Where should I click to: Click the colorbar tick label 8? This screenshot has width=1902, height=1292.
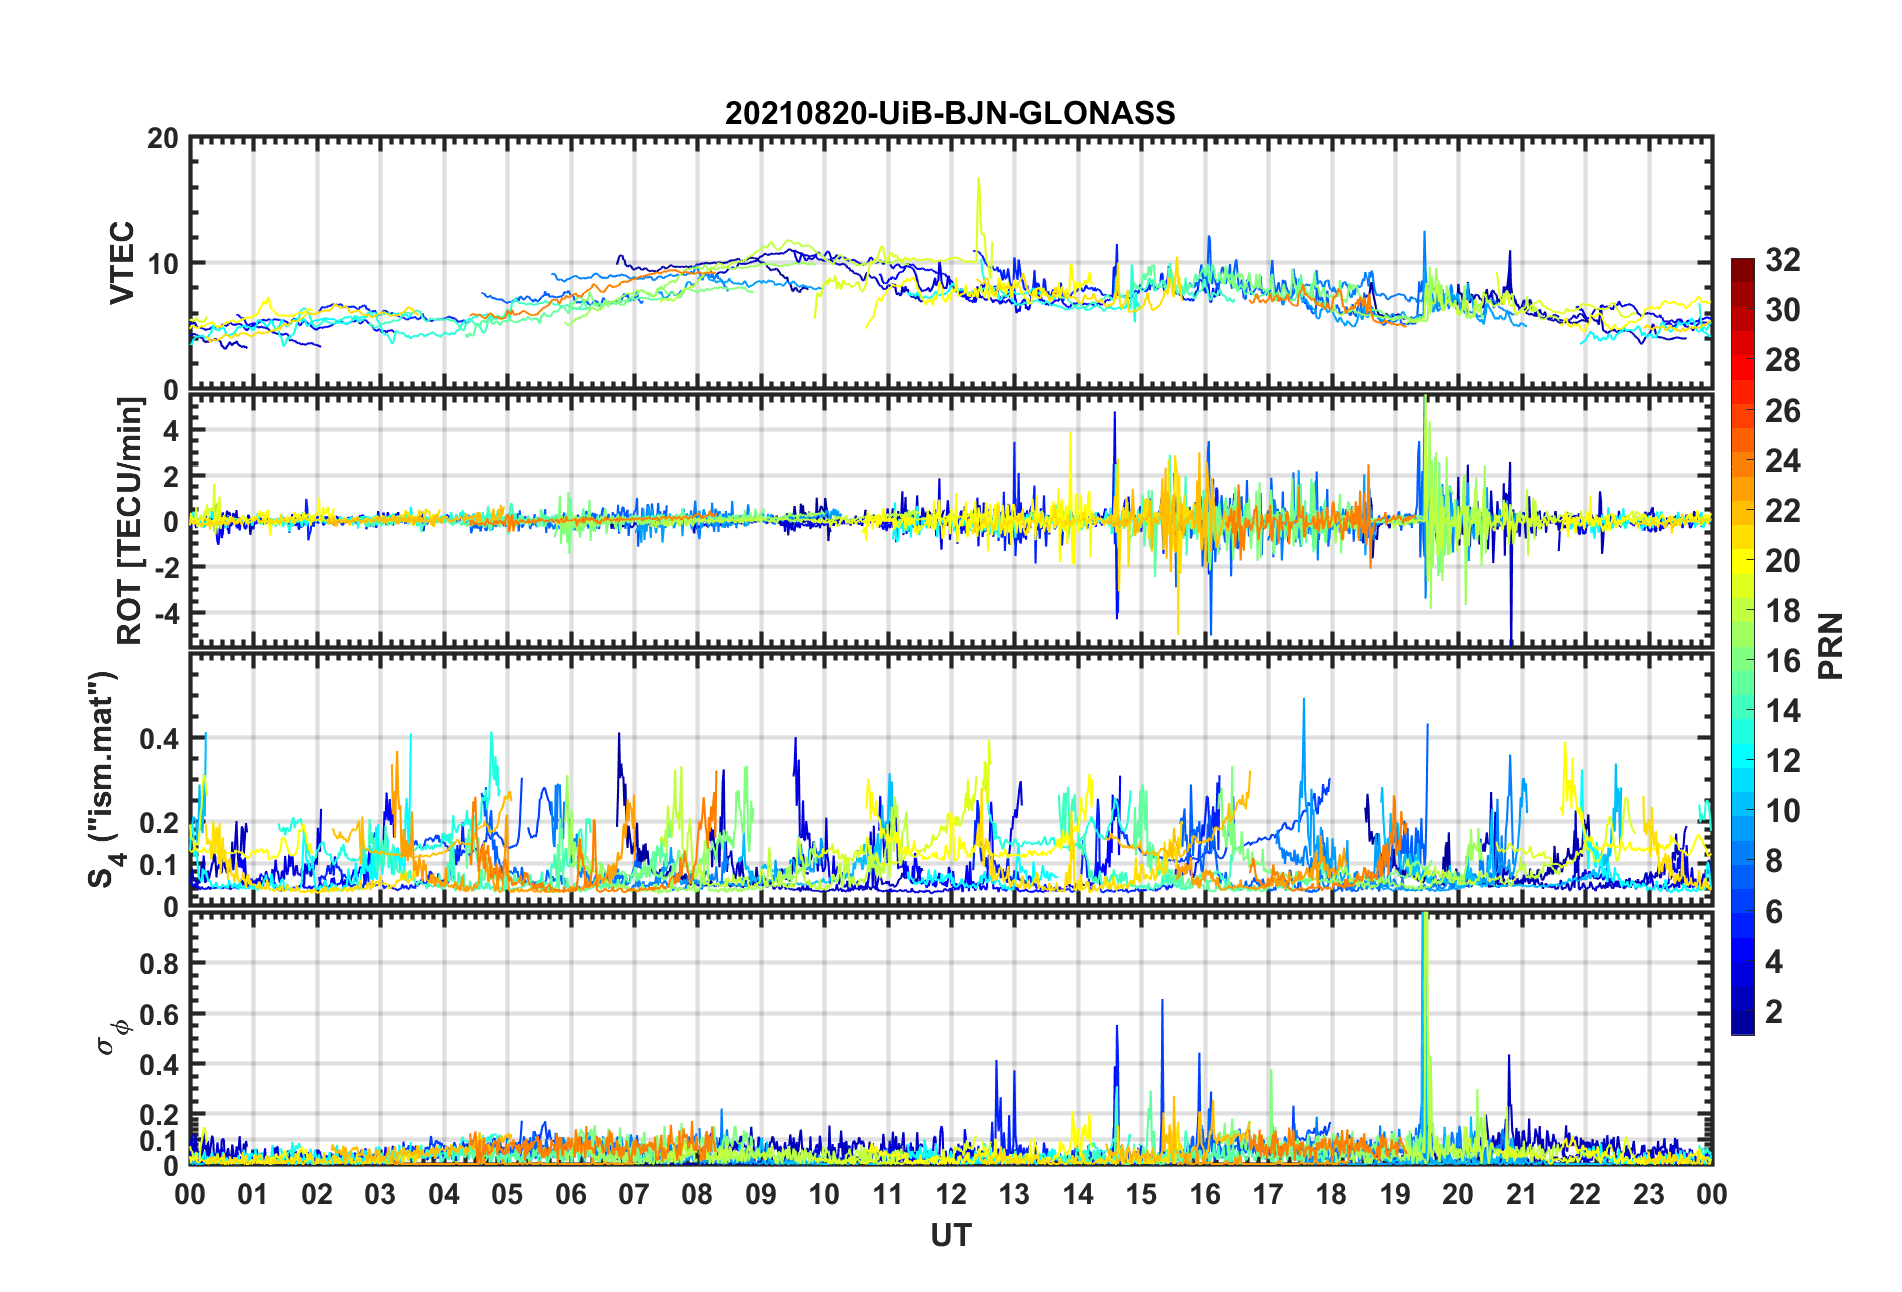click(1774, 861)
